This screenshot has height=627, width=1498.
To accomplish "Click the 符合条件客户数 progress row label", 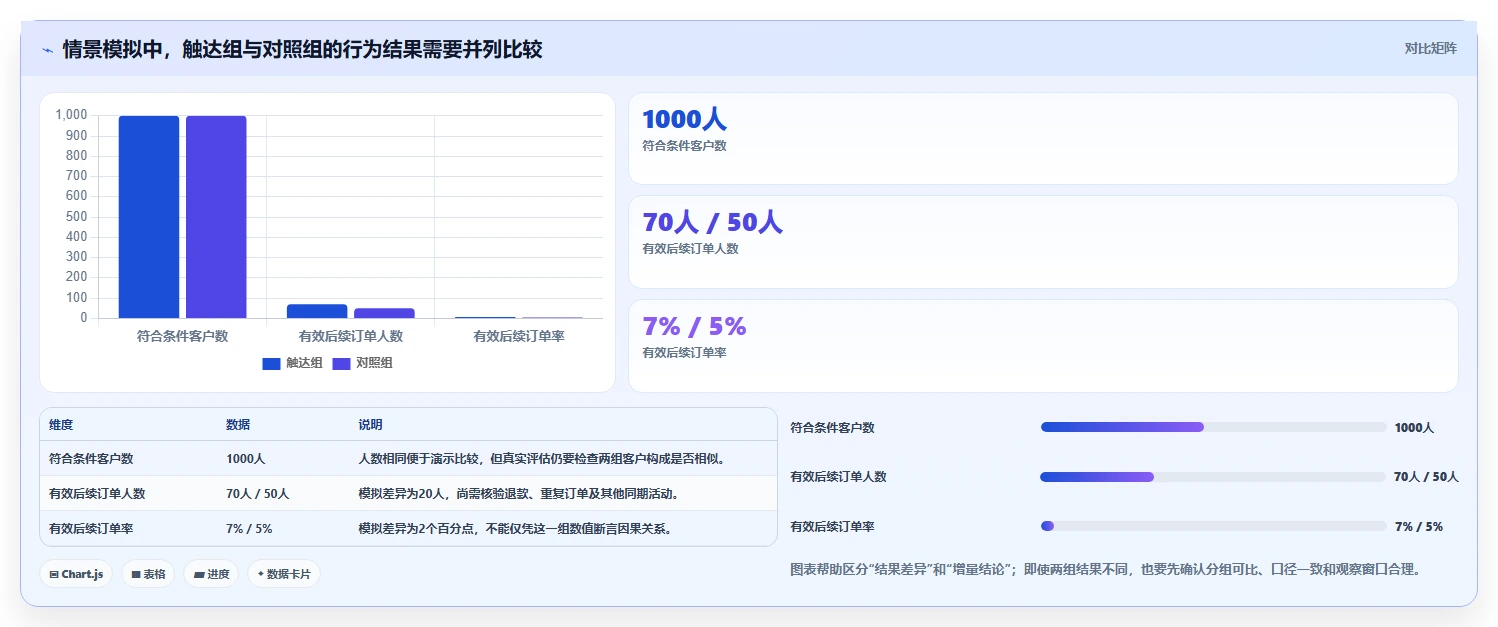I will 832,427.
